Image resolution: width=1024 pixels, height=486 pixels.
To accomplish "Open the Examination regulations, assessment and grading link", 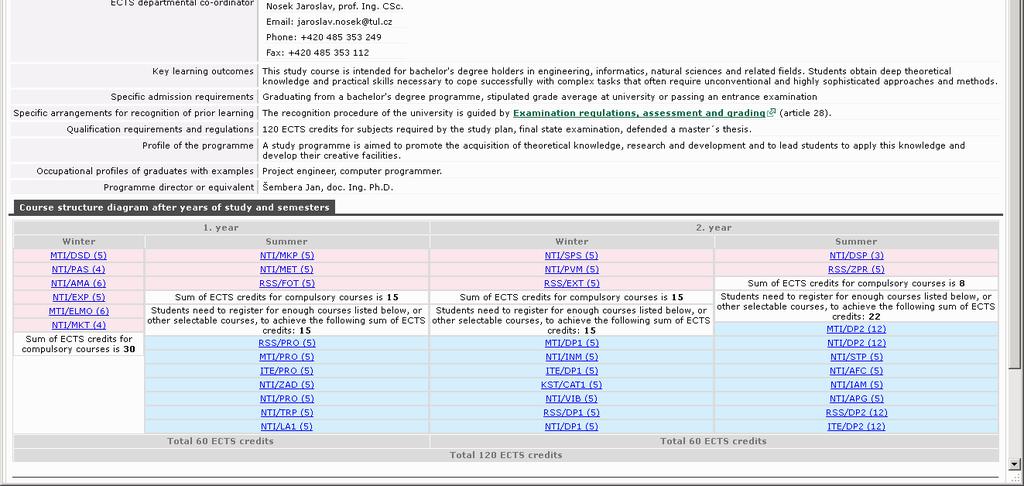I will point(639,113).
